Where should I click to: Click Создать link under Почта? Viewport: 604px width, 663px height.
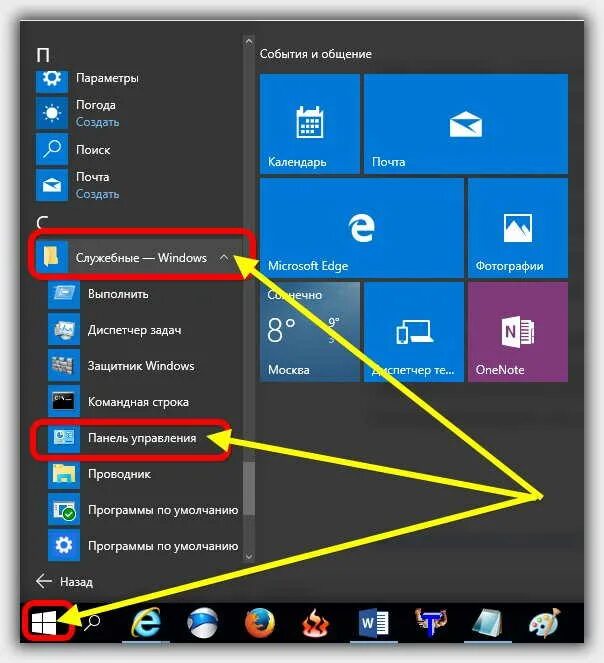pyautogui.click(x=98, y=194)
